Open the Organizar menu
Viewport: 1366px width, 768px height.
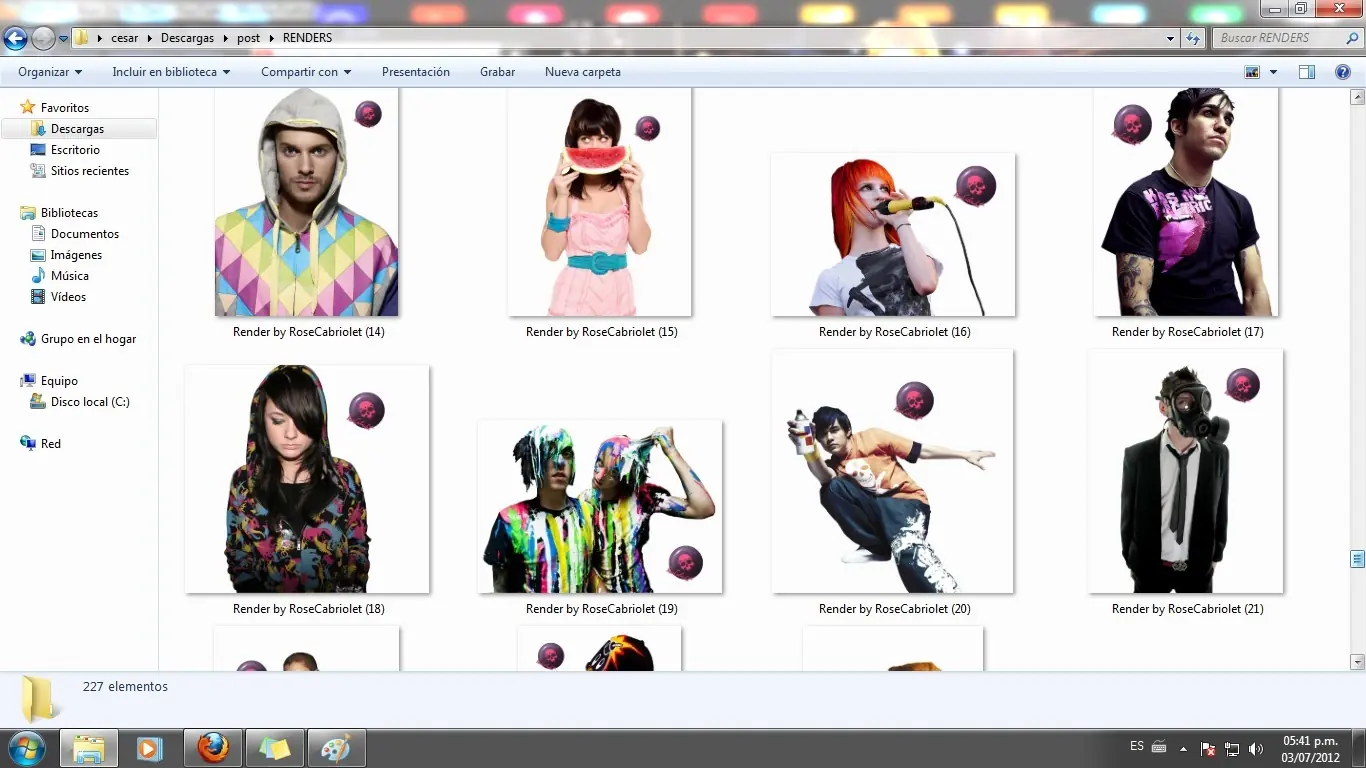coord(50,72)
